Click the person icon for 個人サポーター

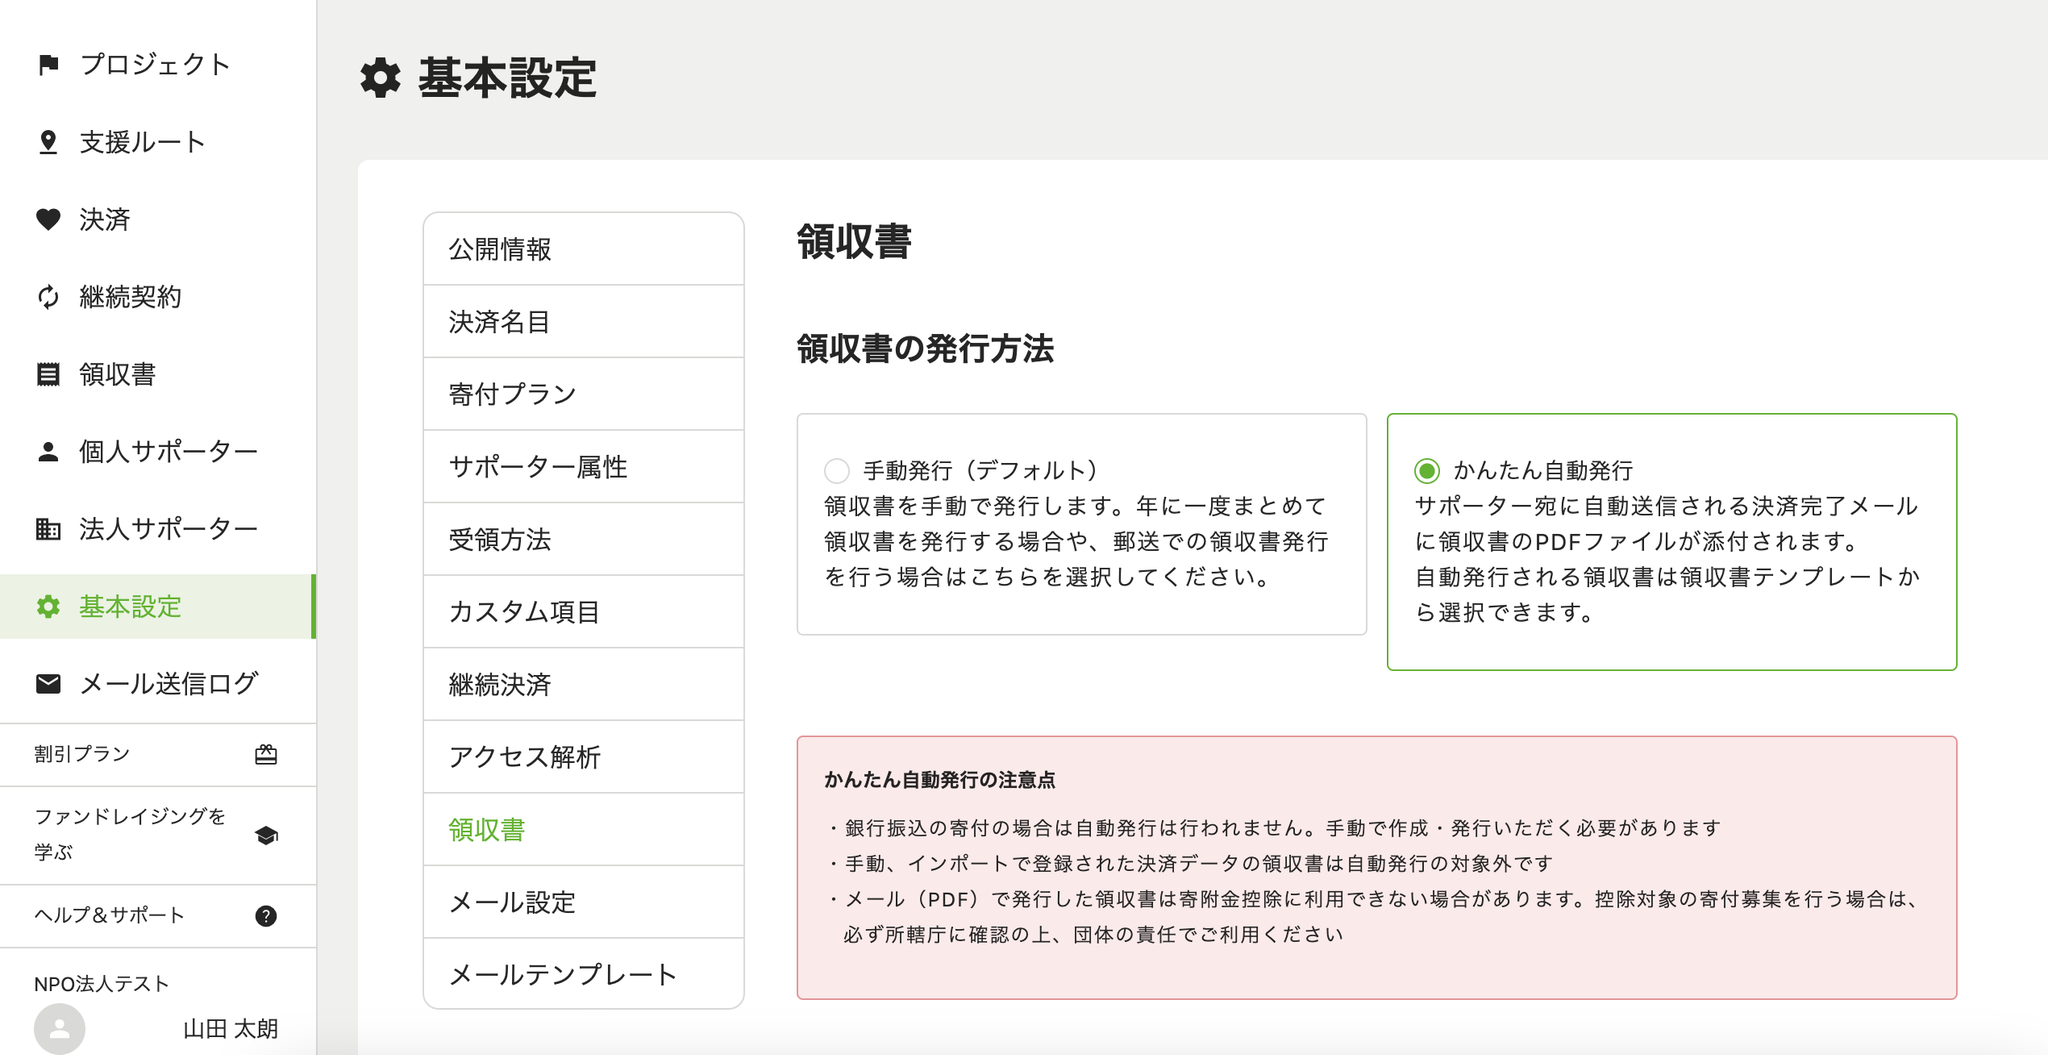[48, 452]
